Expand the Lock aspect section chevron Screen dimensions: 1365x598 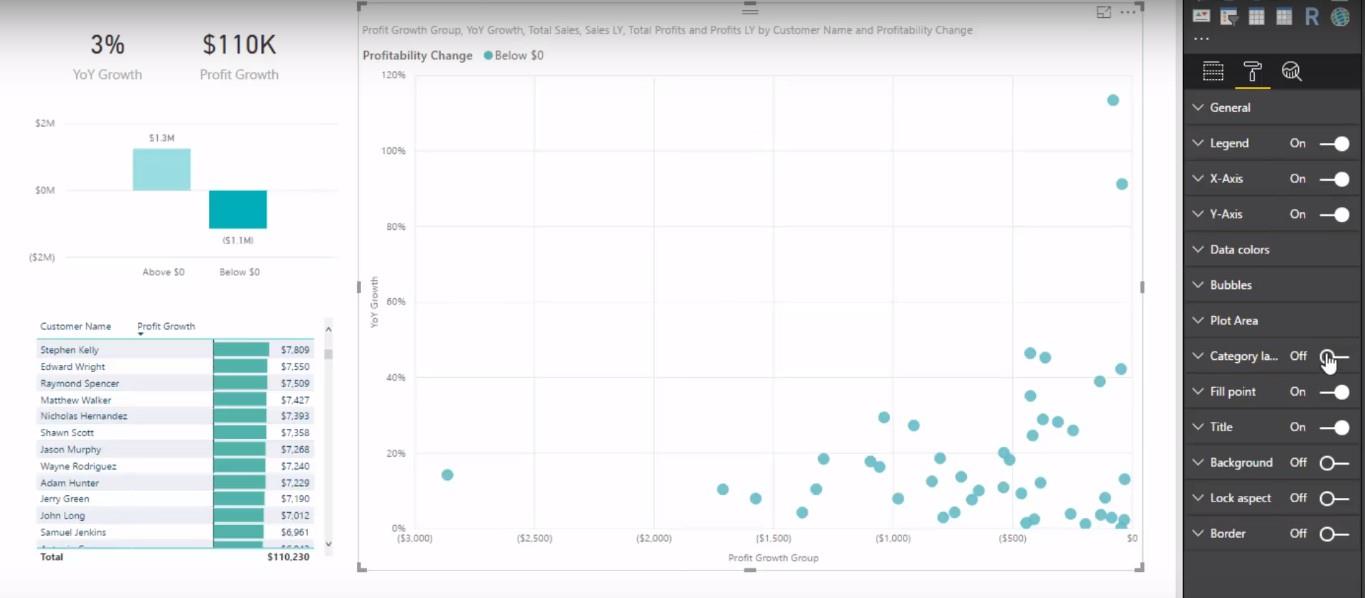click(x=1197, y=498)
